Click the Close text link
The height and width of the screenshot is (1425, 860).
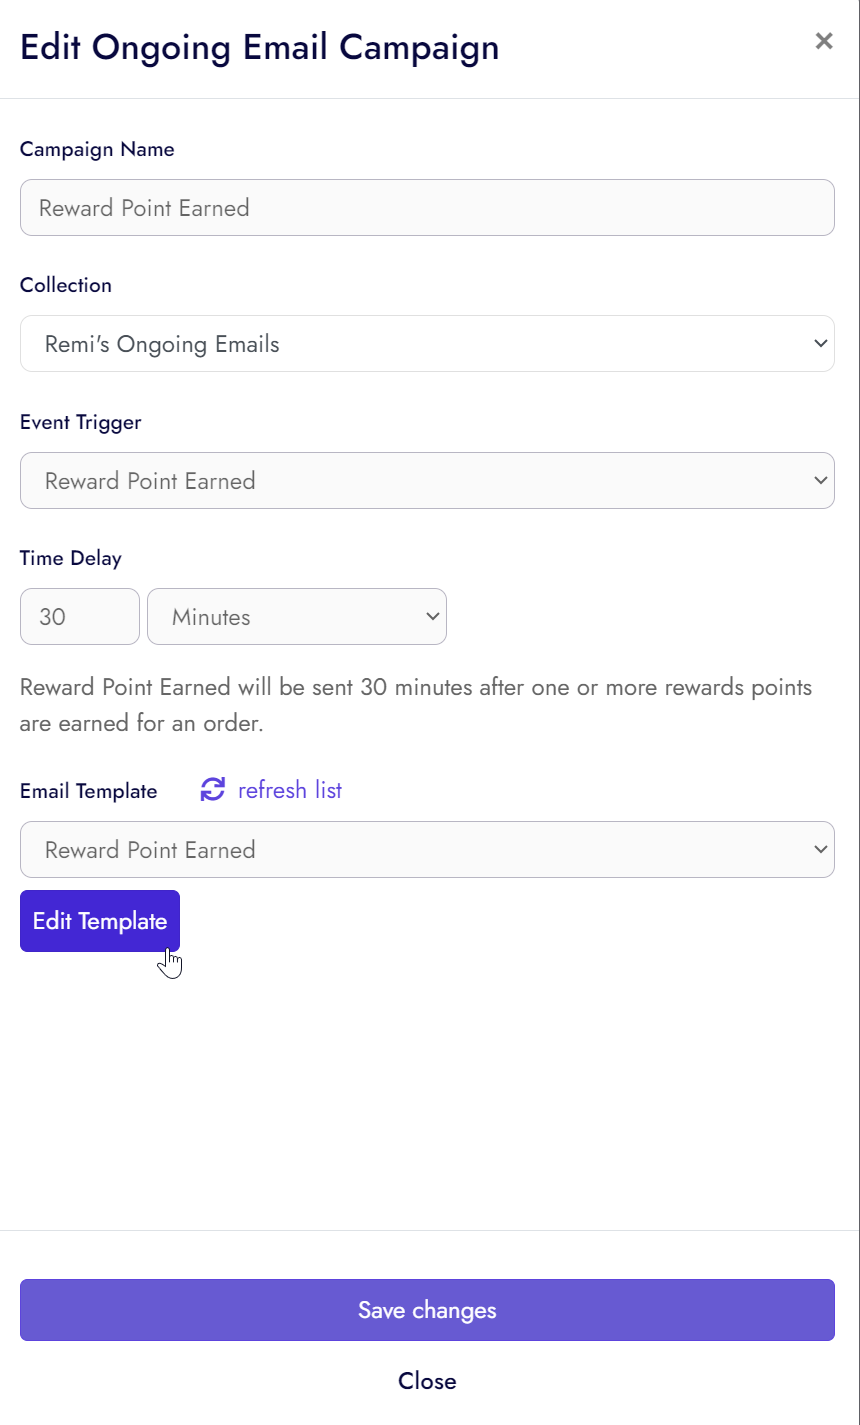(x=427, y=1381)
